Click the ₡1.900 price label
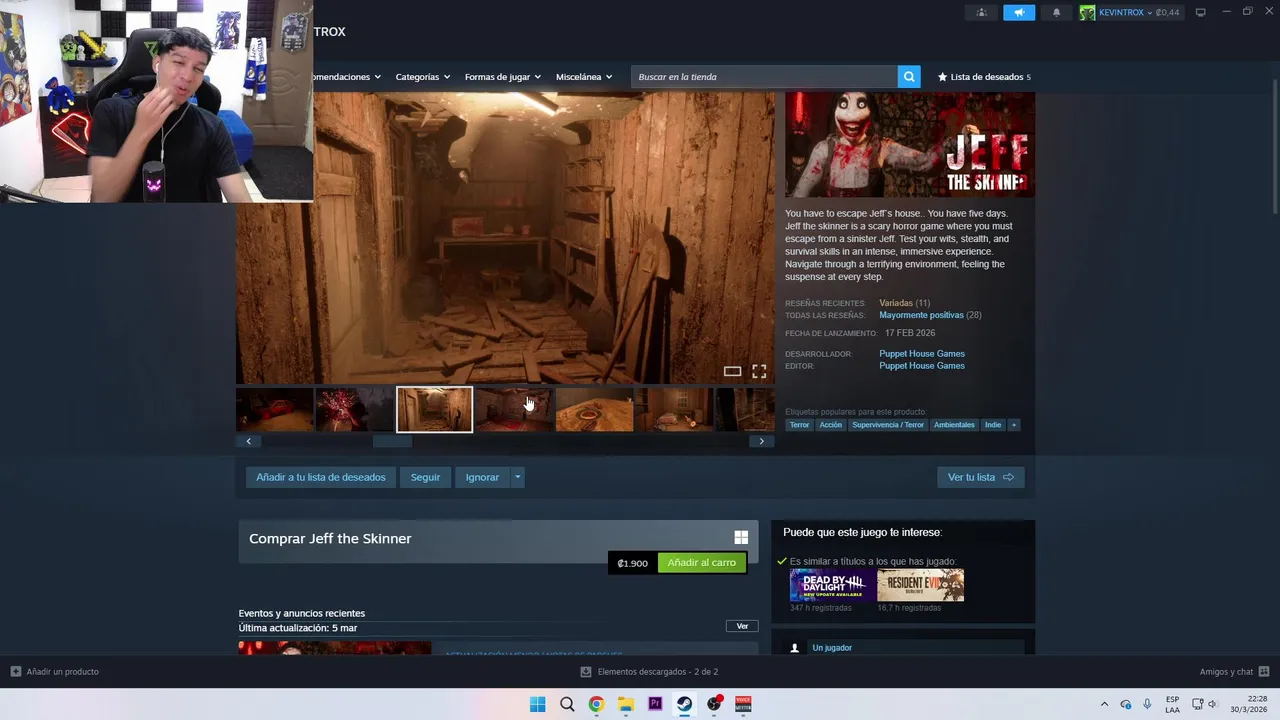 point(633,563)
